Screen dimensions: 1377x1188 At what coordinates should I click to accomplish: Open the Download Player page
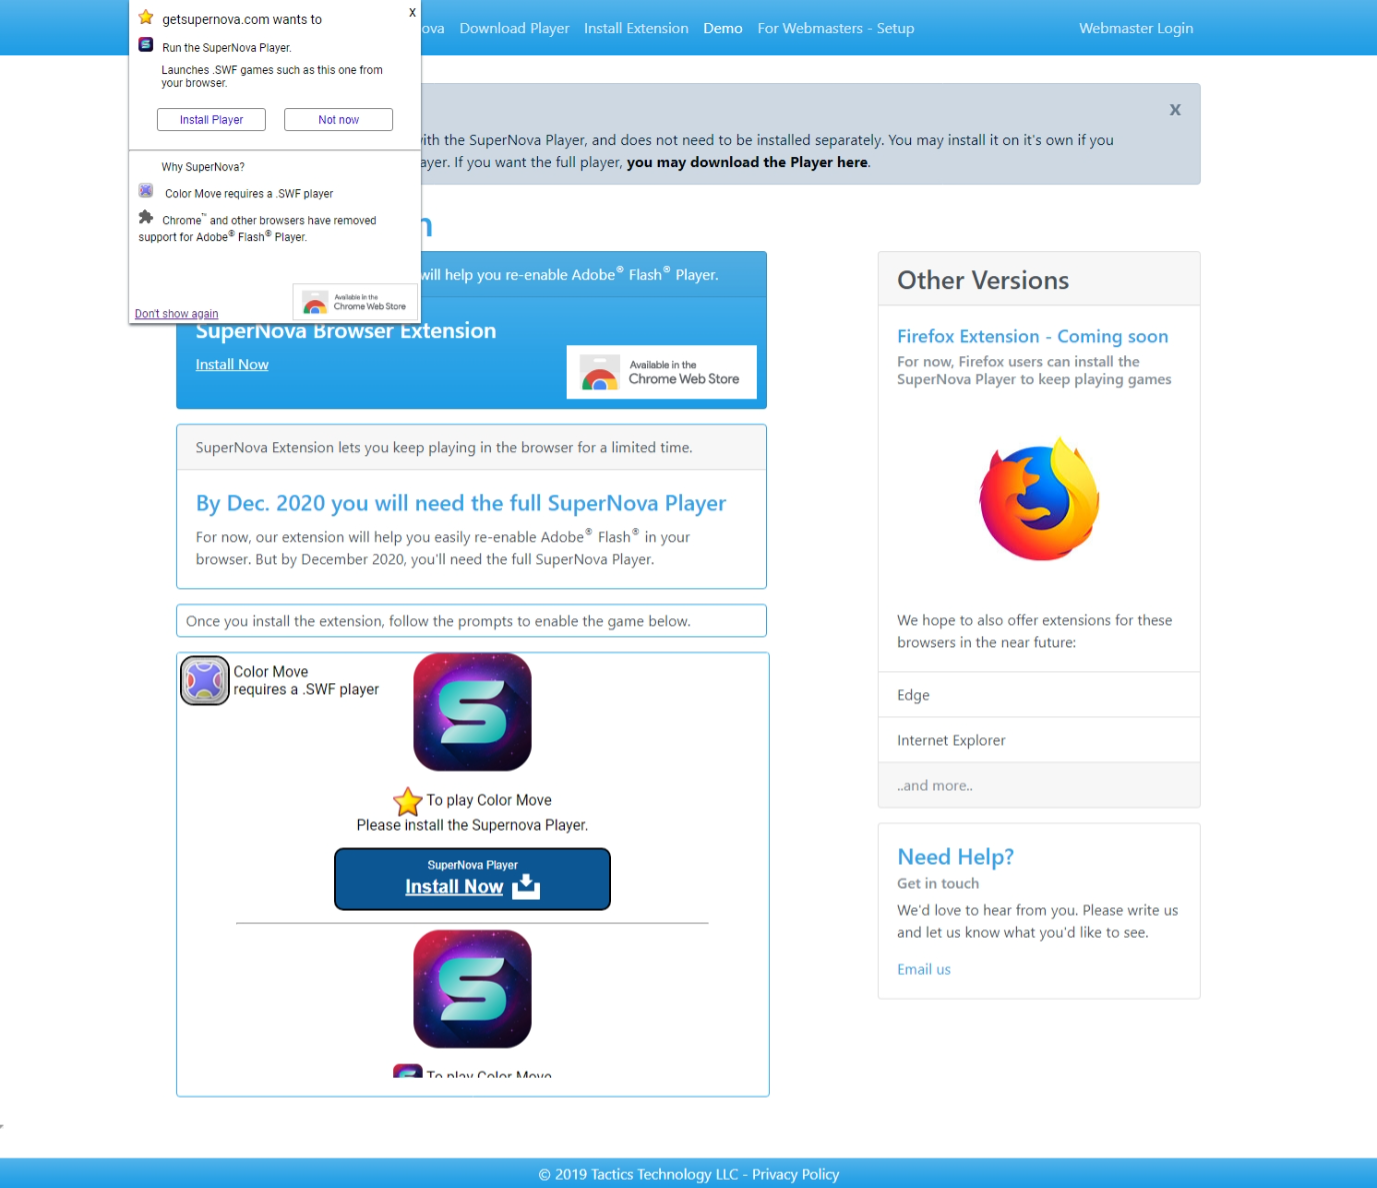click(514, 28)
